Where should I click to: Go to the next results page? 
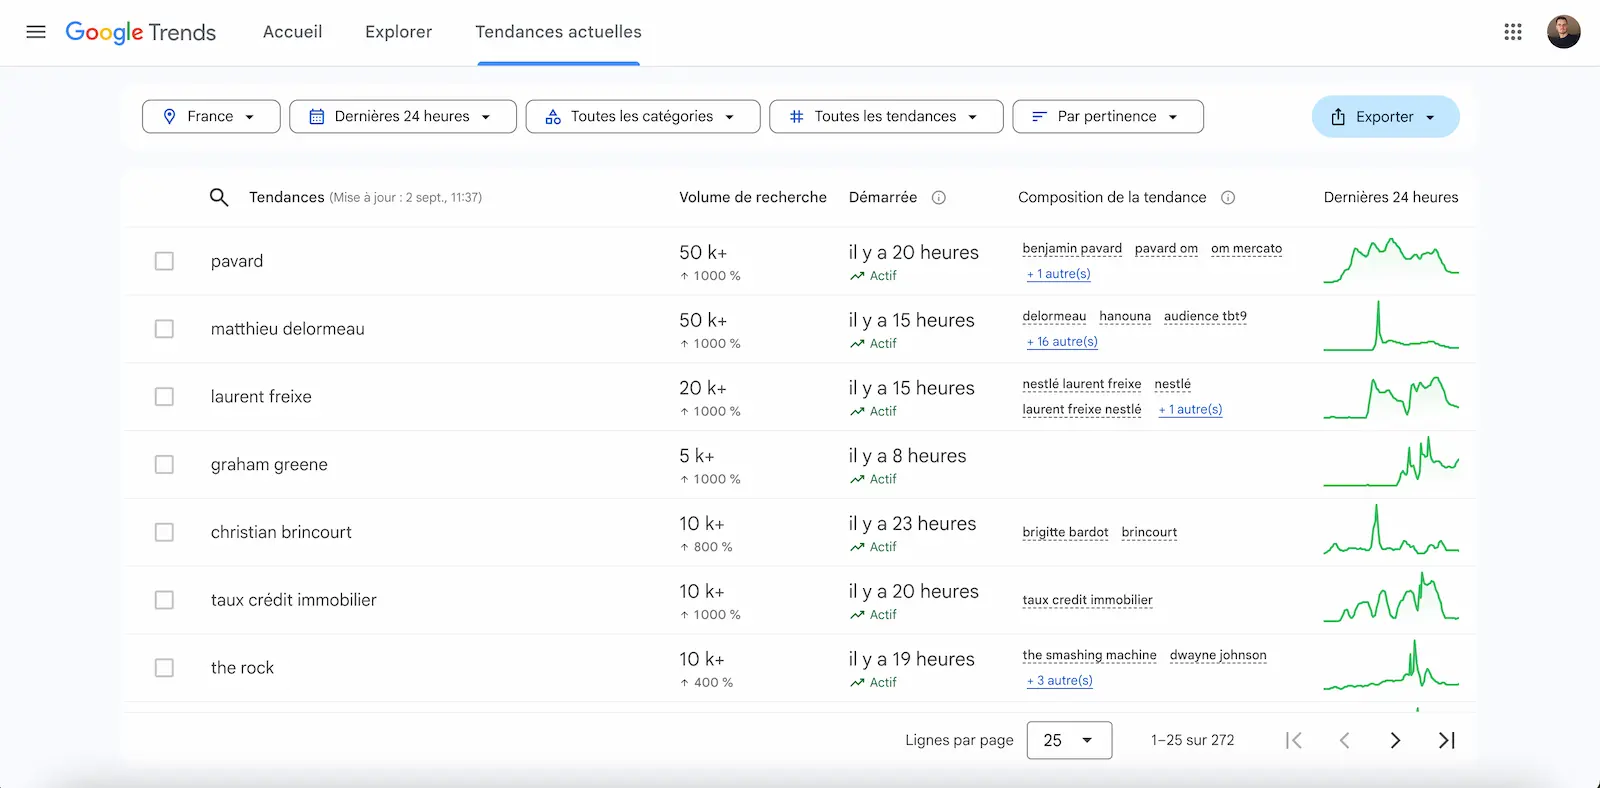(x=1395, y=741)
